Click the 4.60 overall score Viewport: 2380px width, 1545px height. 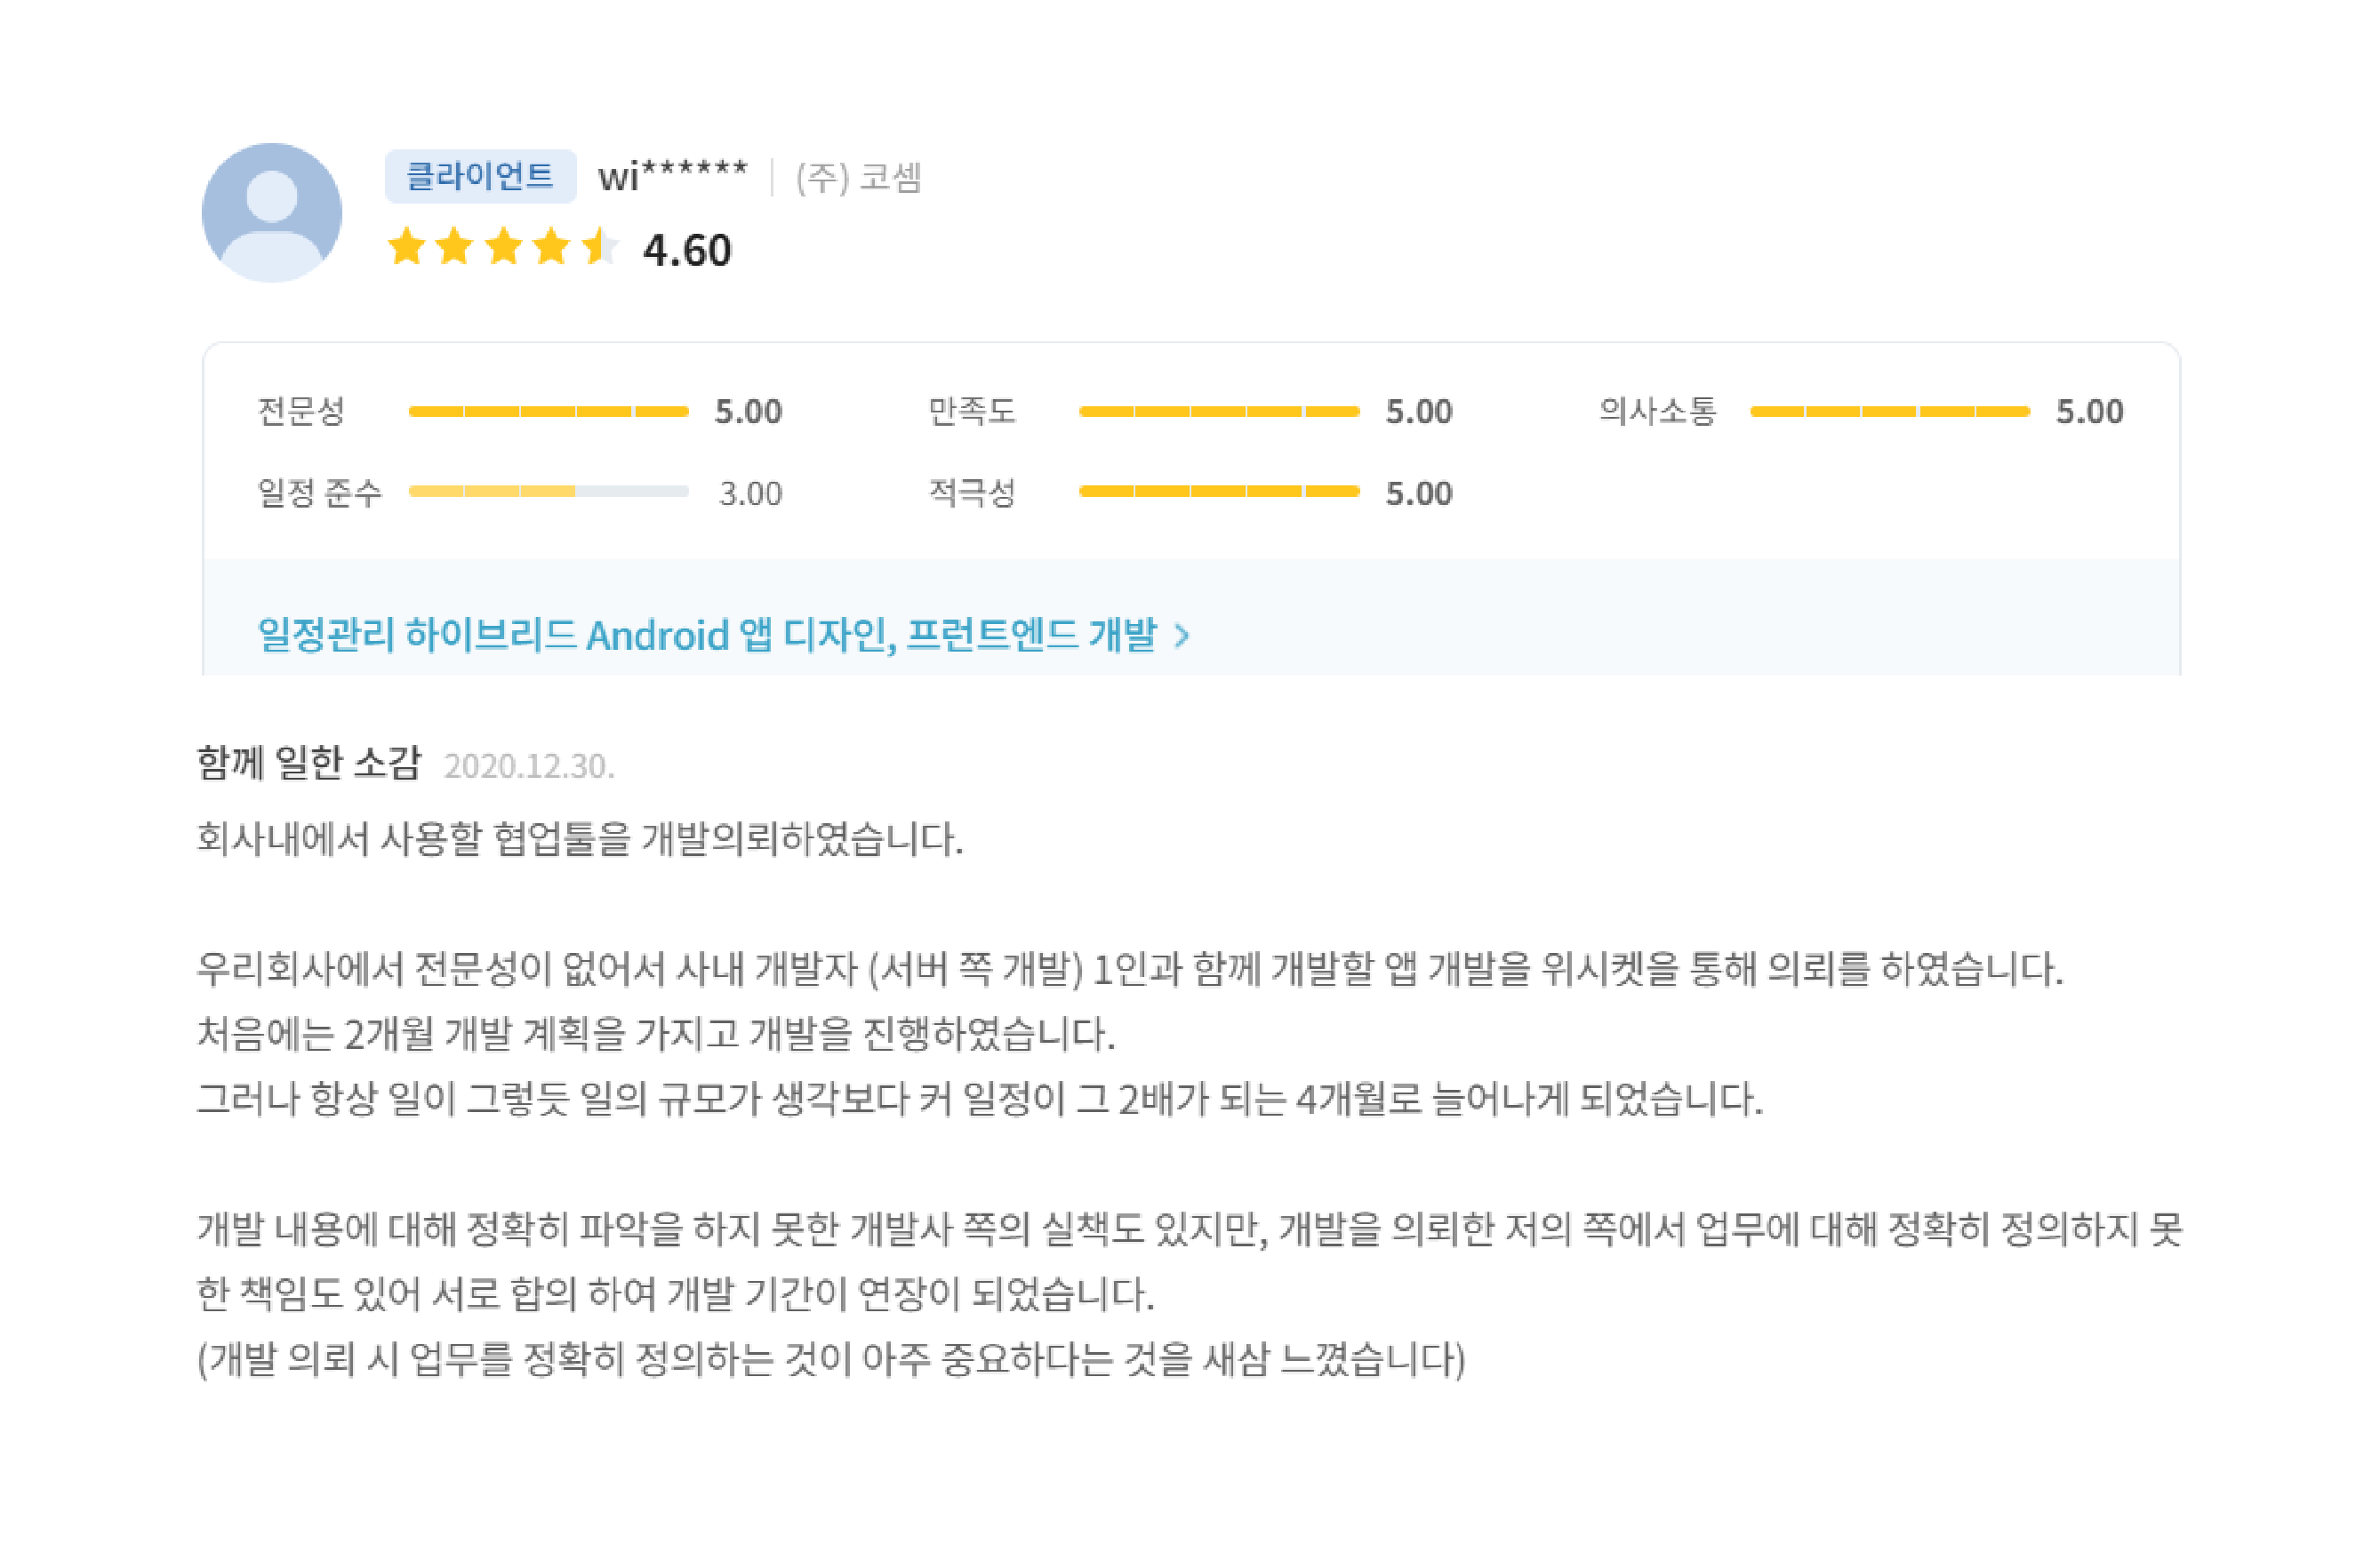click(687, 250)
